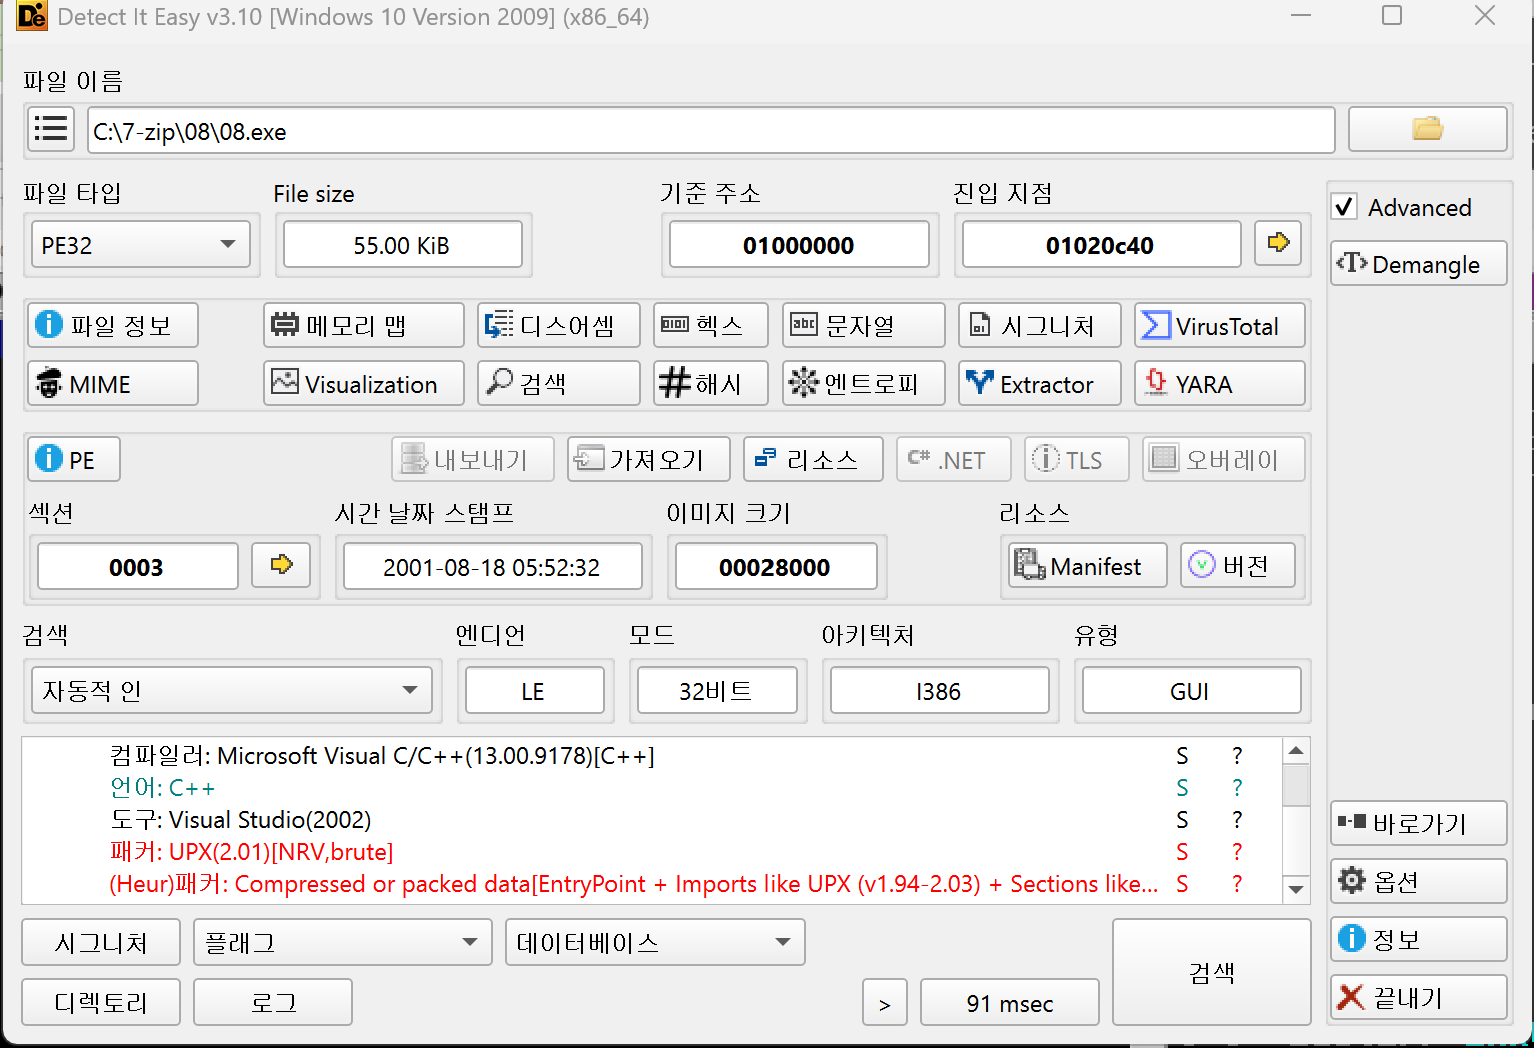Screen dimensions: 1534x1048
Task: Expand the 플래그 flags dropdown
Action: click(x=343, y=942)
